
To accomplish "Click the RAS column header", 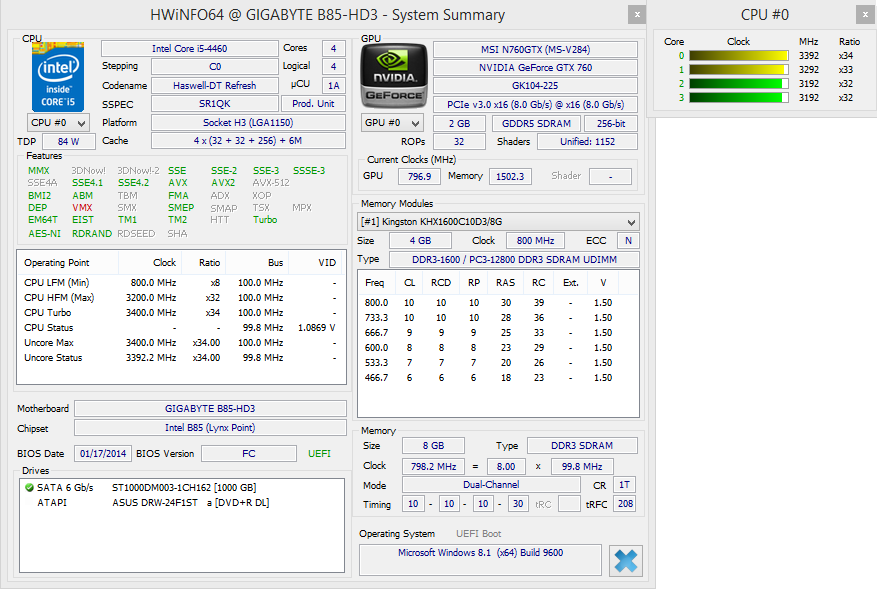I will [505, 283].
